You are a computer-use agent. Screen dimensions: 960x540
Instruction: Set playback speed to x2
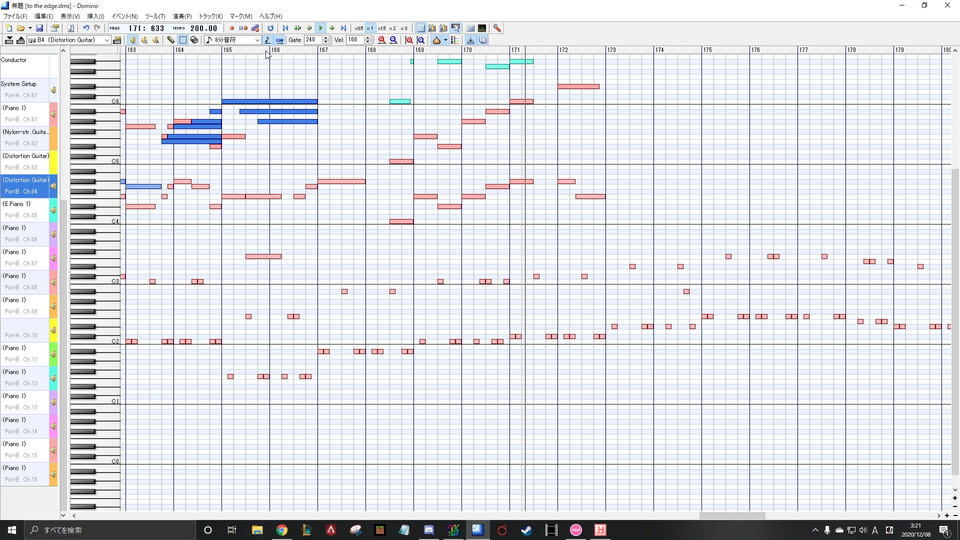(x=392, y=28)
